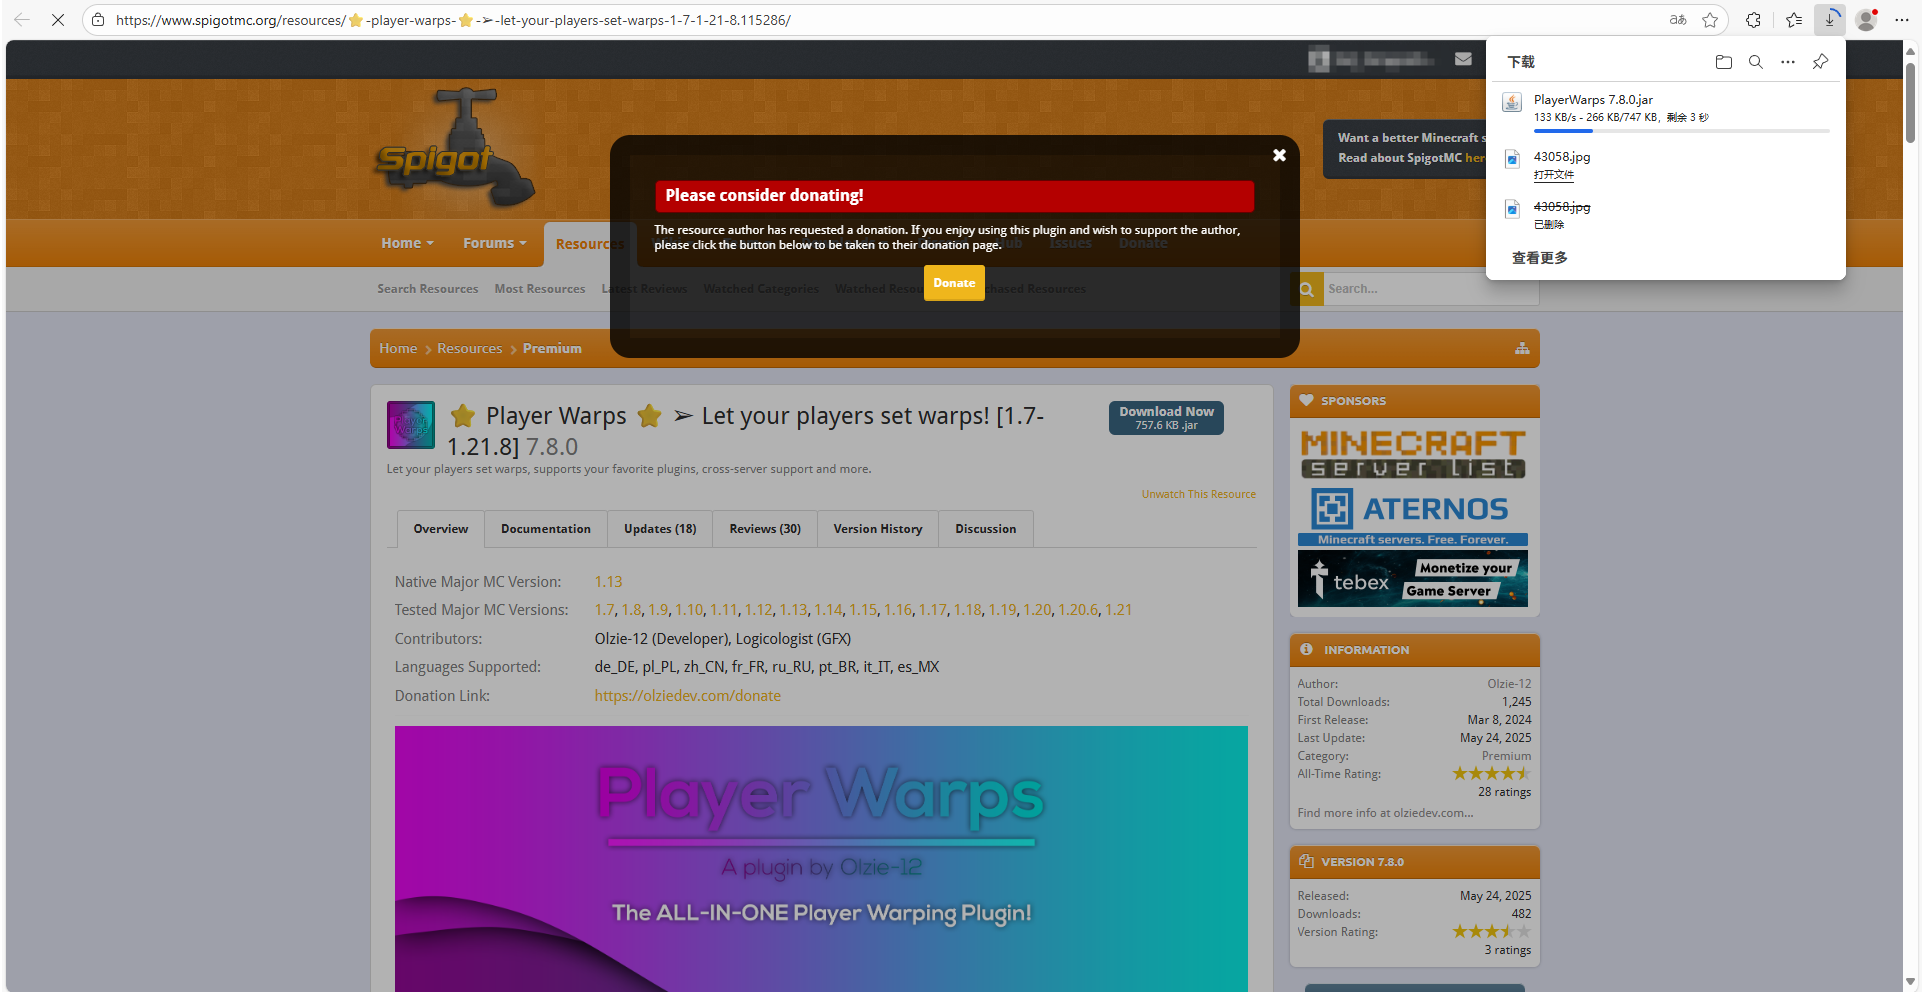Open the olziedev.com donate link
The height and width of the screenshot is (992, 1922).
[687, 696]
